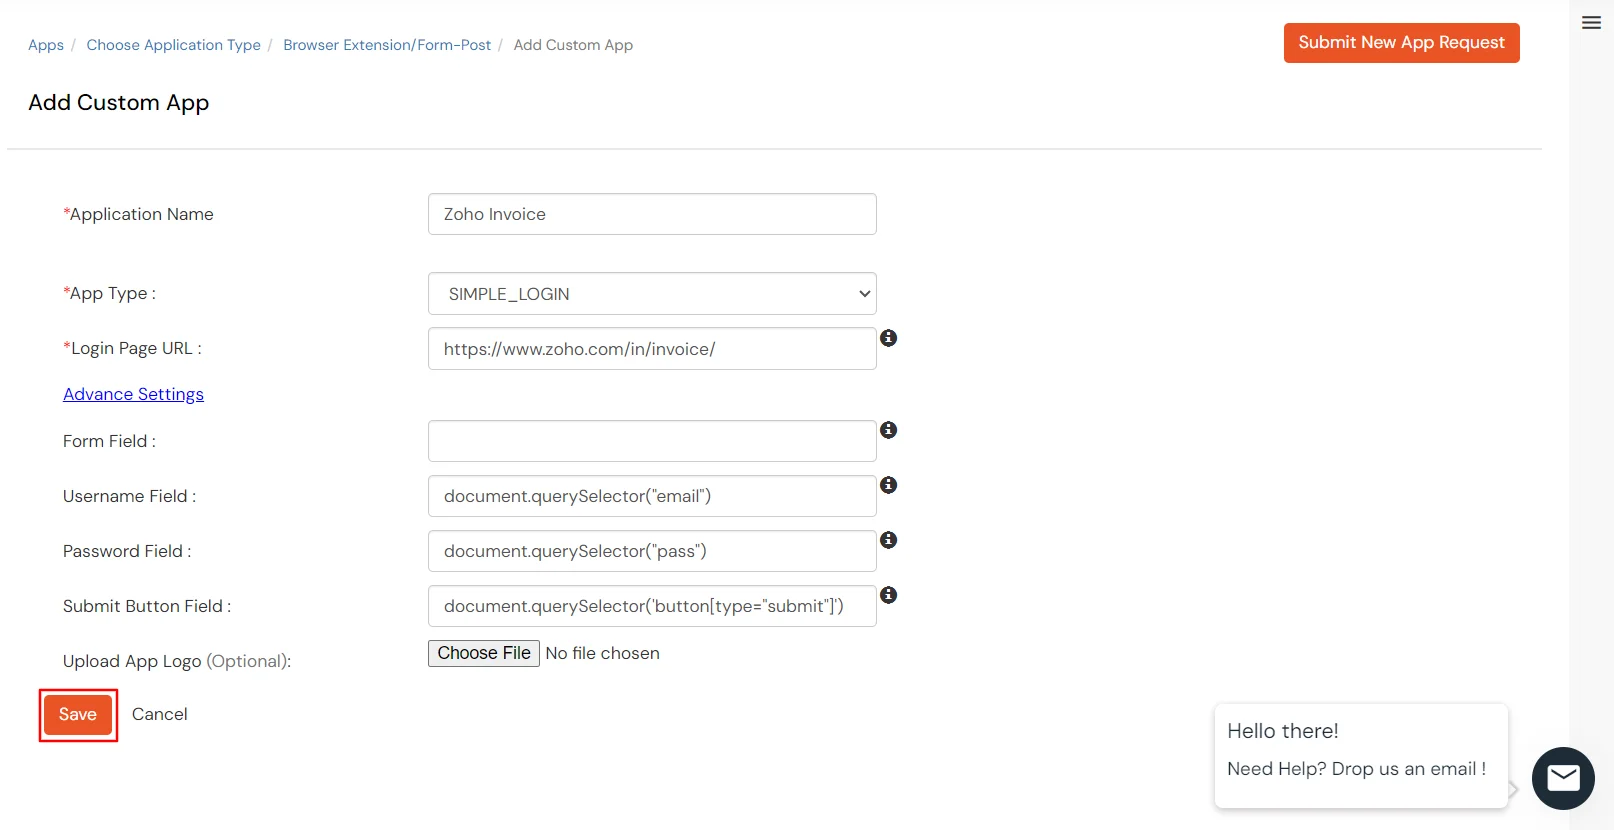Focus the empty Form Field input
1614x830 pixels.
click(652, 441)
